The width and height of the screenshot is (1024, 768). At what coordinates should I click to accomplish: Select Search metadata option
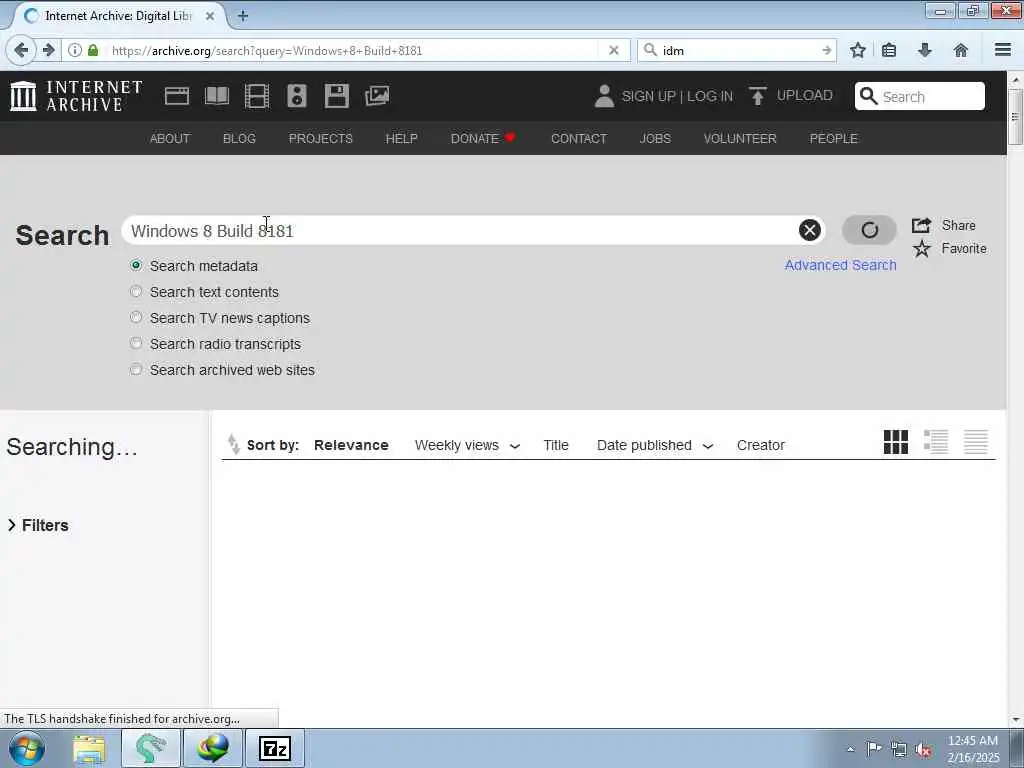tap(136, 265)
